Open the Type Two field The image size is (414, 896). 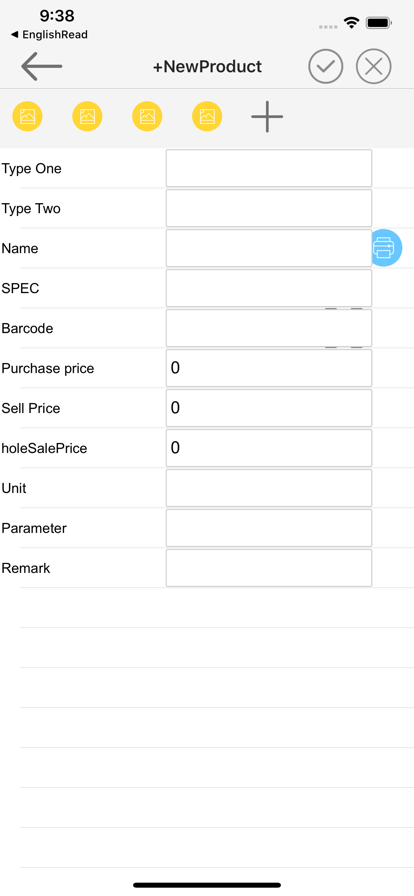269,208
